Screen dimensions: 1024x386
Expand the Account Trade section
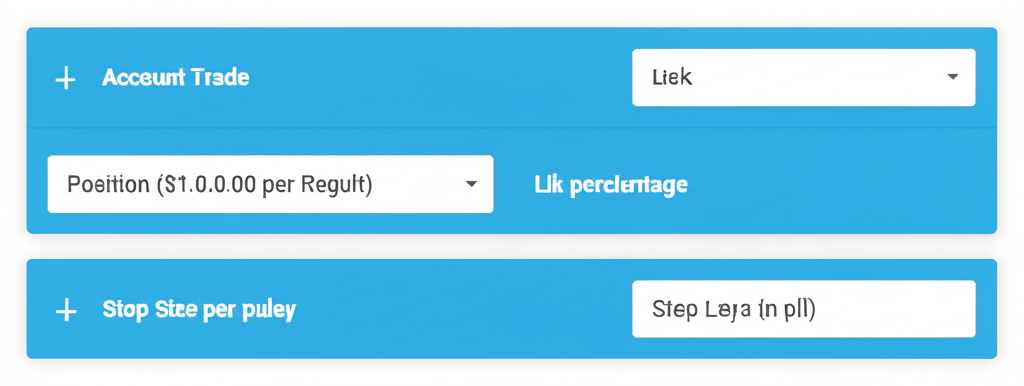click(x=65, y=79)
